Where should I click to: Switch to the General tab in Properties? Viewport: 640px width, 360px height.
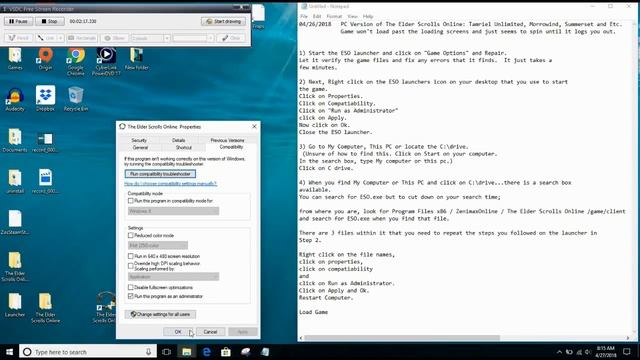pos(140,147)
